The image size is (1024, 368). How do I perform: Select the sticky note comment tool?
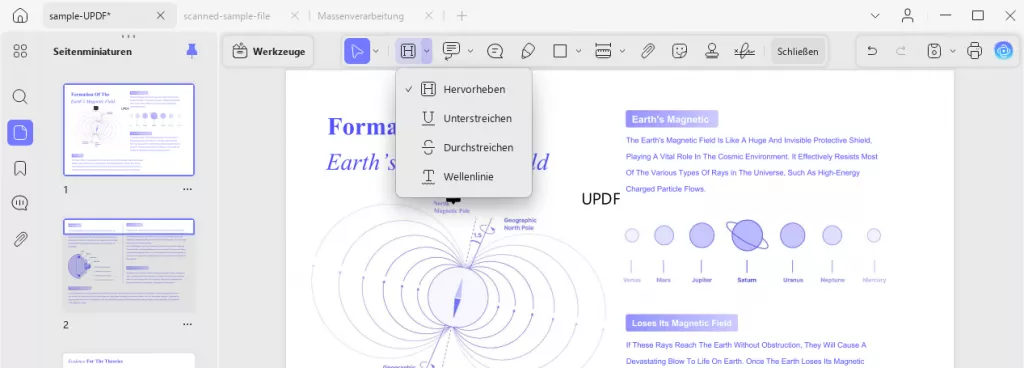[495, 51]
